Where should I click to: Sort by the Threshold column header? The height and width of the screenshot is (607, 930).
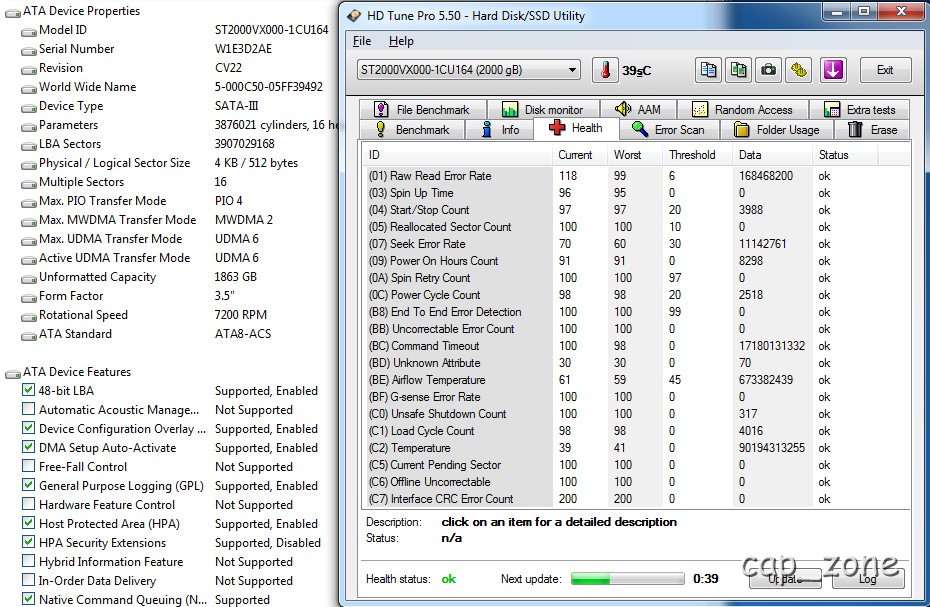coord(698,155)
